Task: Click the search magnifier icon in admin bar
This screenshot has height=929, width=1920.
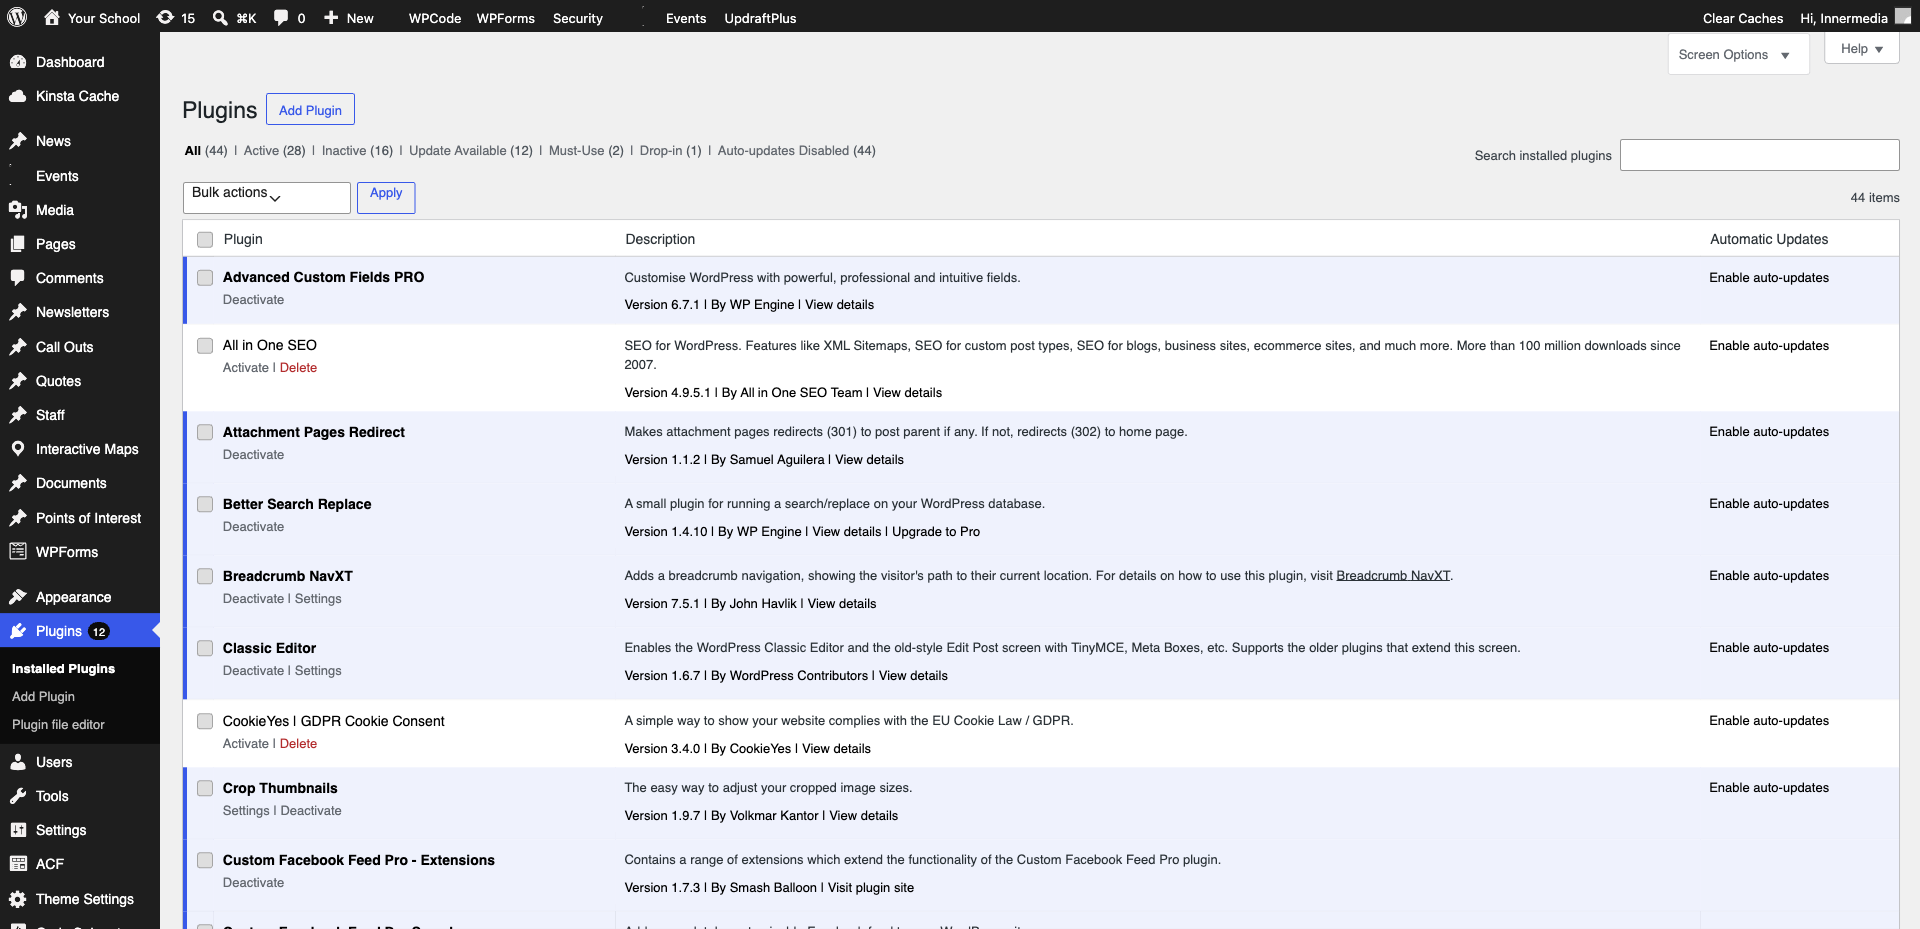Action: point(220,17)
